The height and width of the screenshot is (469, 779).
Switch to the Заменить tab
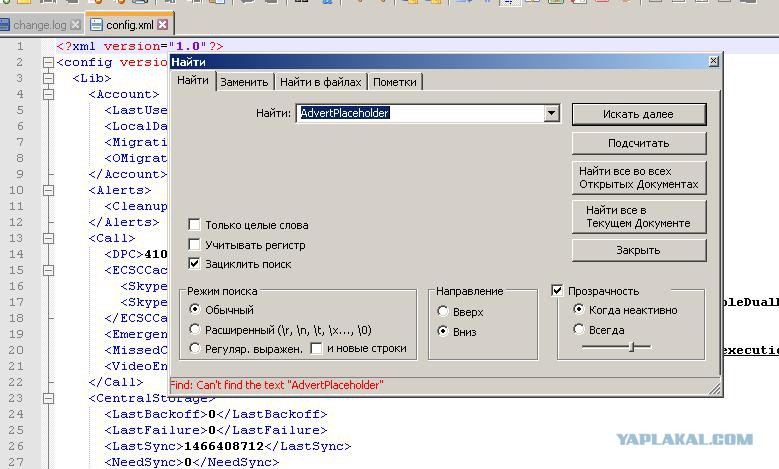click(x=244, y=82)
